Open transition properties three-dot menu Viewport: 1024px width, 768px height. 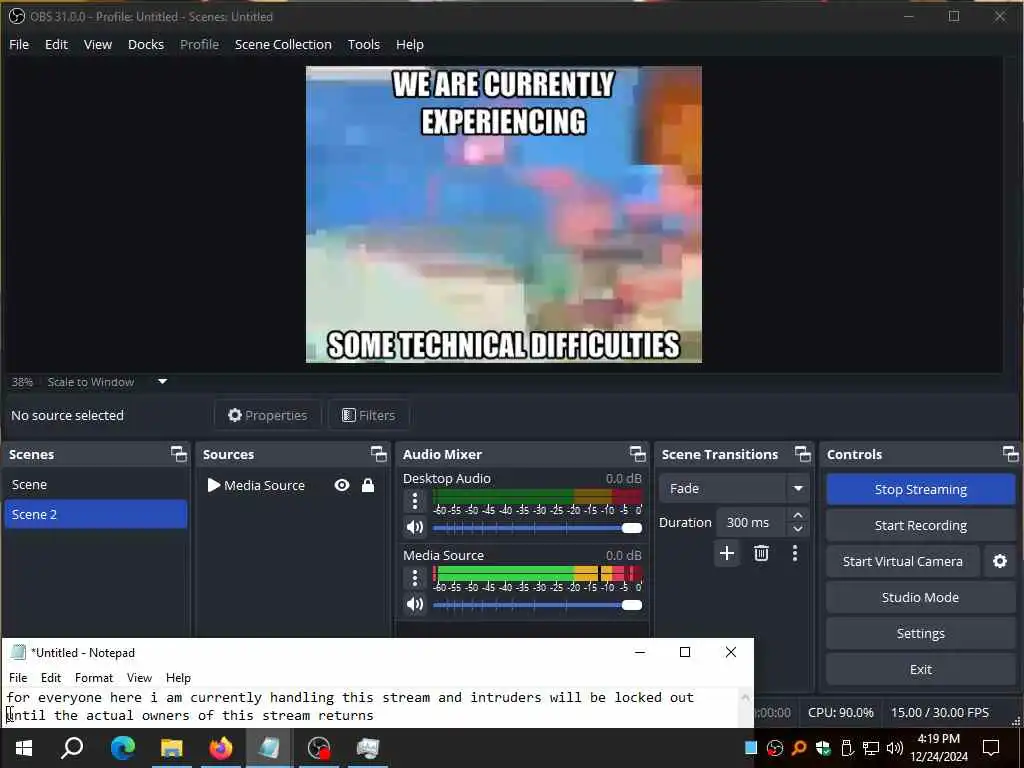coord(795,554)
